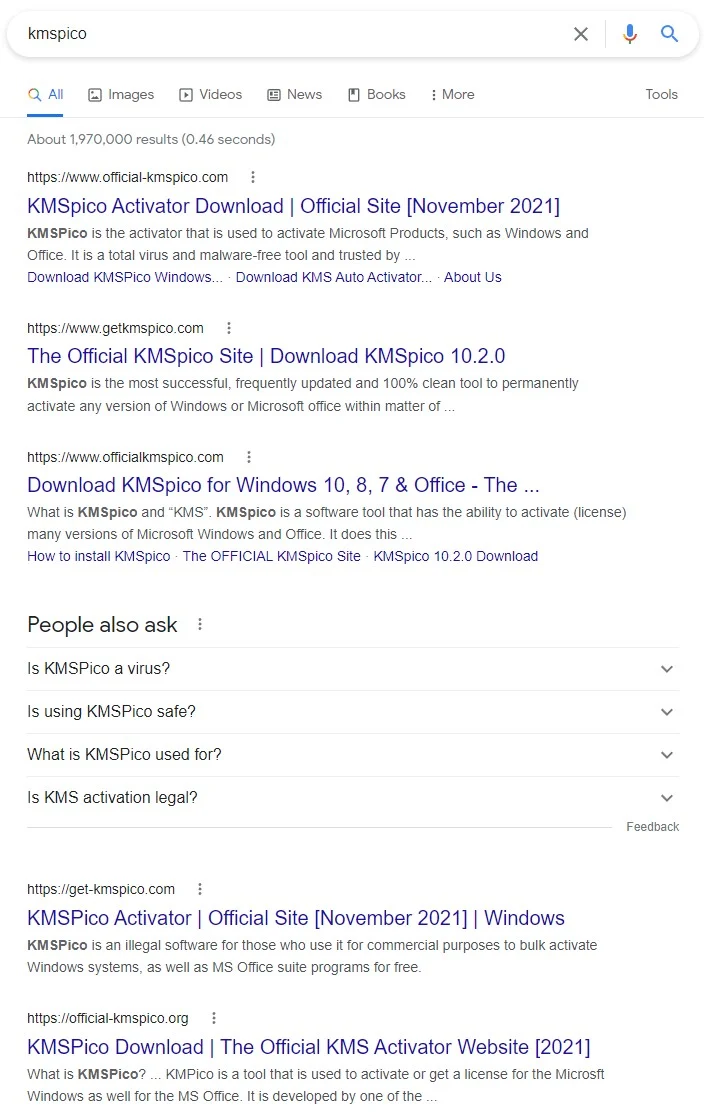
Task: Follow the "KMSpico 10.2.0 Download" sitelink
Action: click(x=456, y=557)
